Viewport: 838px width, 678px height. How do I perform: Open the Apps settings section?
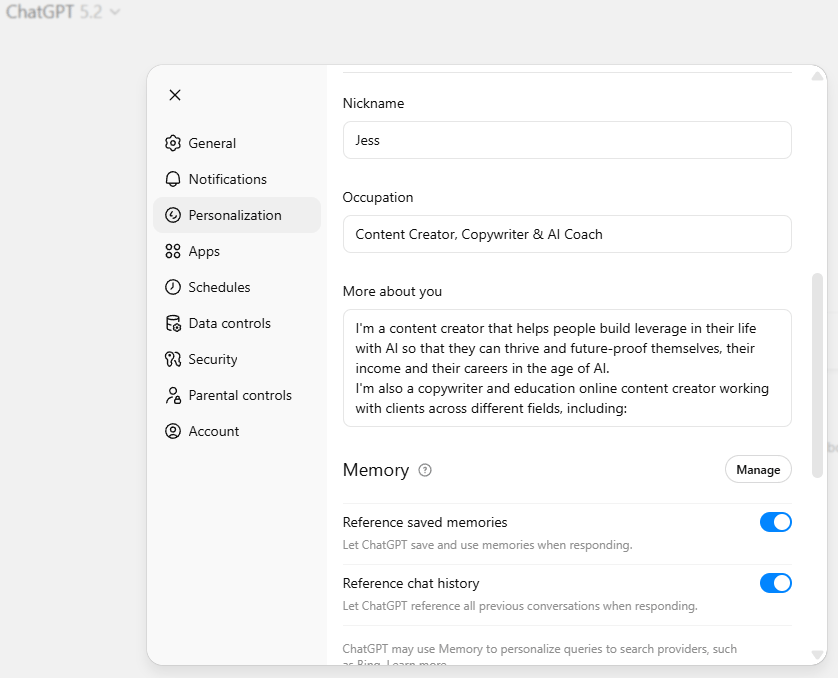click(237, 251)
